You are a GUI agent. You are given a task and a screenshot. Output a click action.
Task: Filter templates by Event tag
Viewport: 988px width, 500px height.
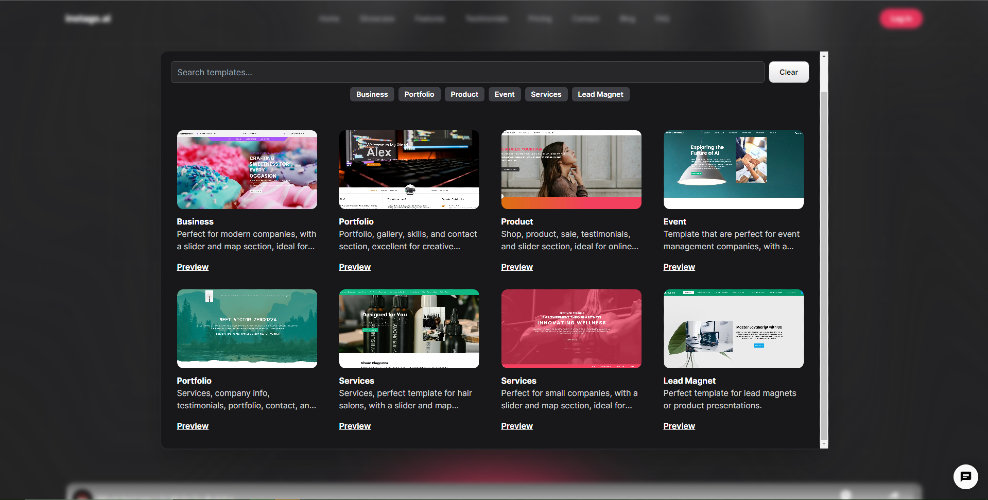click(x=504, y=94)
